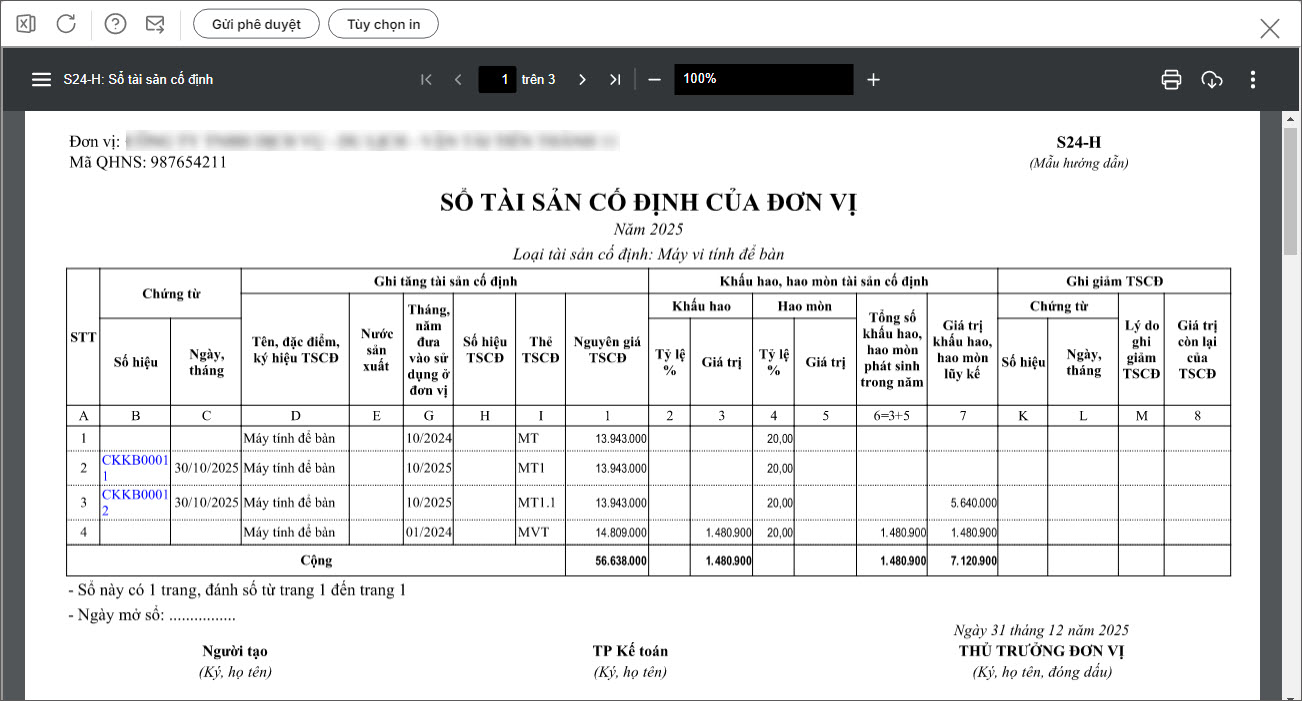Click the Gửi phê duyệt button
1302x701 pixels.
coord(256,24)
